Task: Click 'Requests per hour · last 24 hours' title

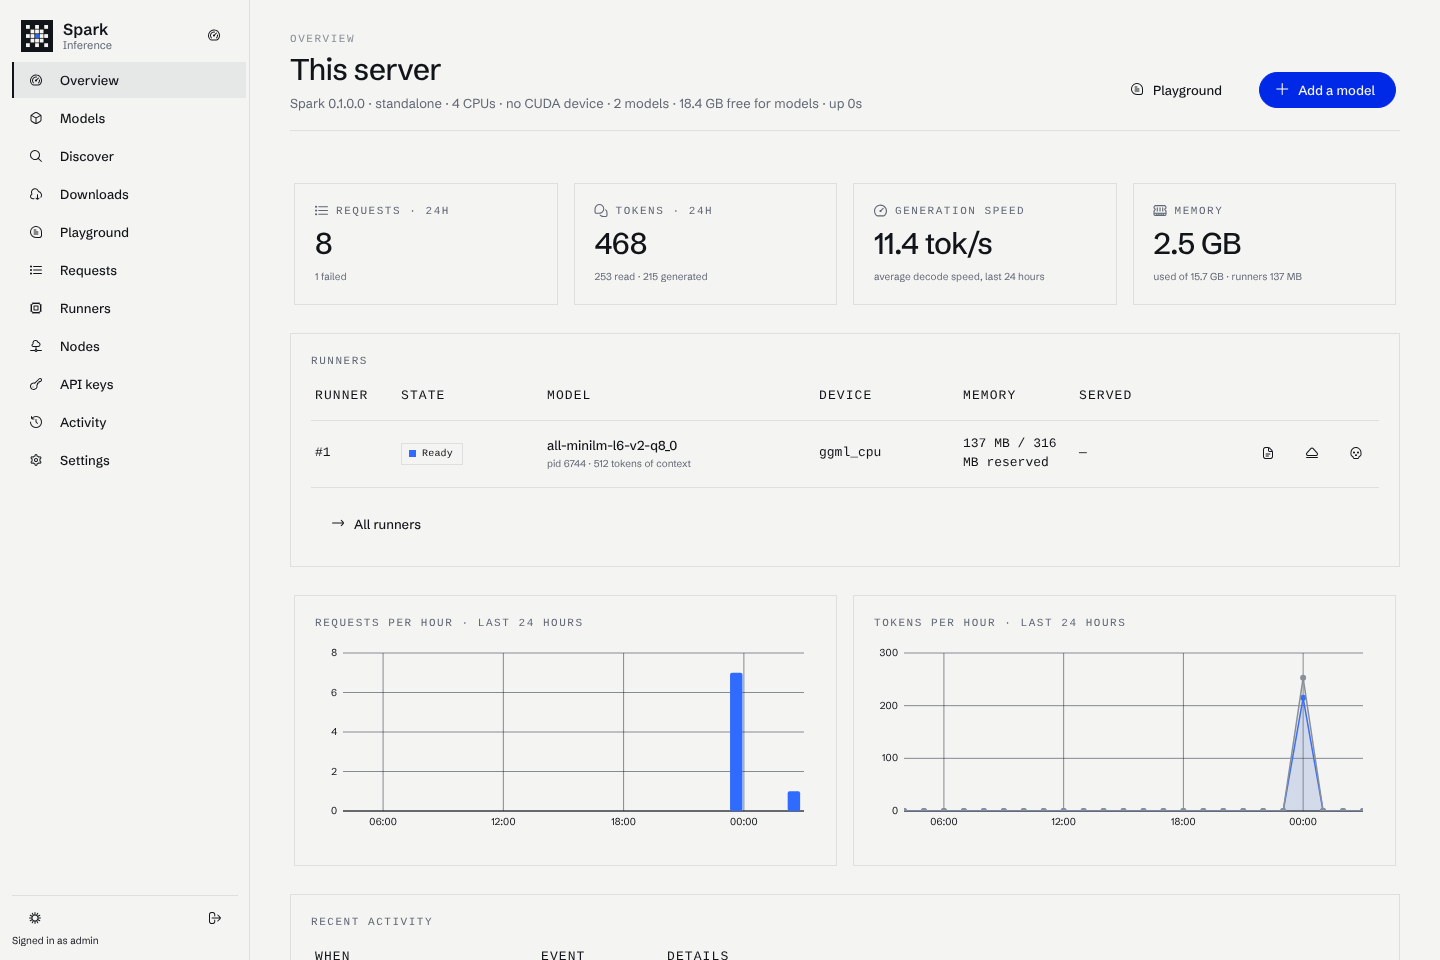Action: pyautogui.click(x=449, y=623)
